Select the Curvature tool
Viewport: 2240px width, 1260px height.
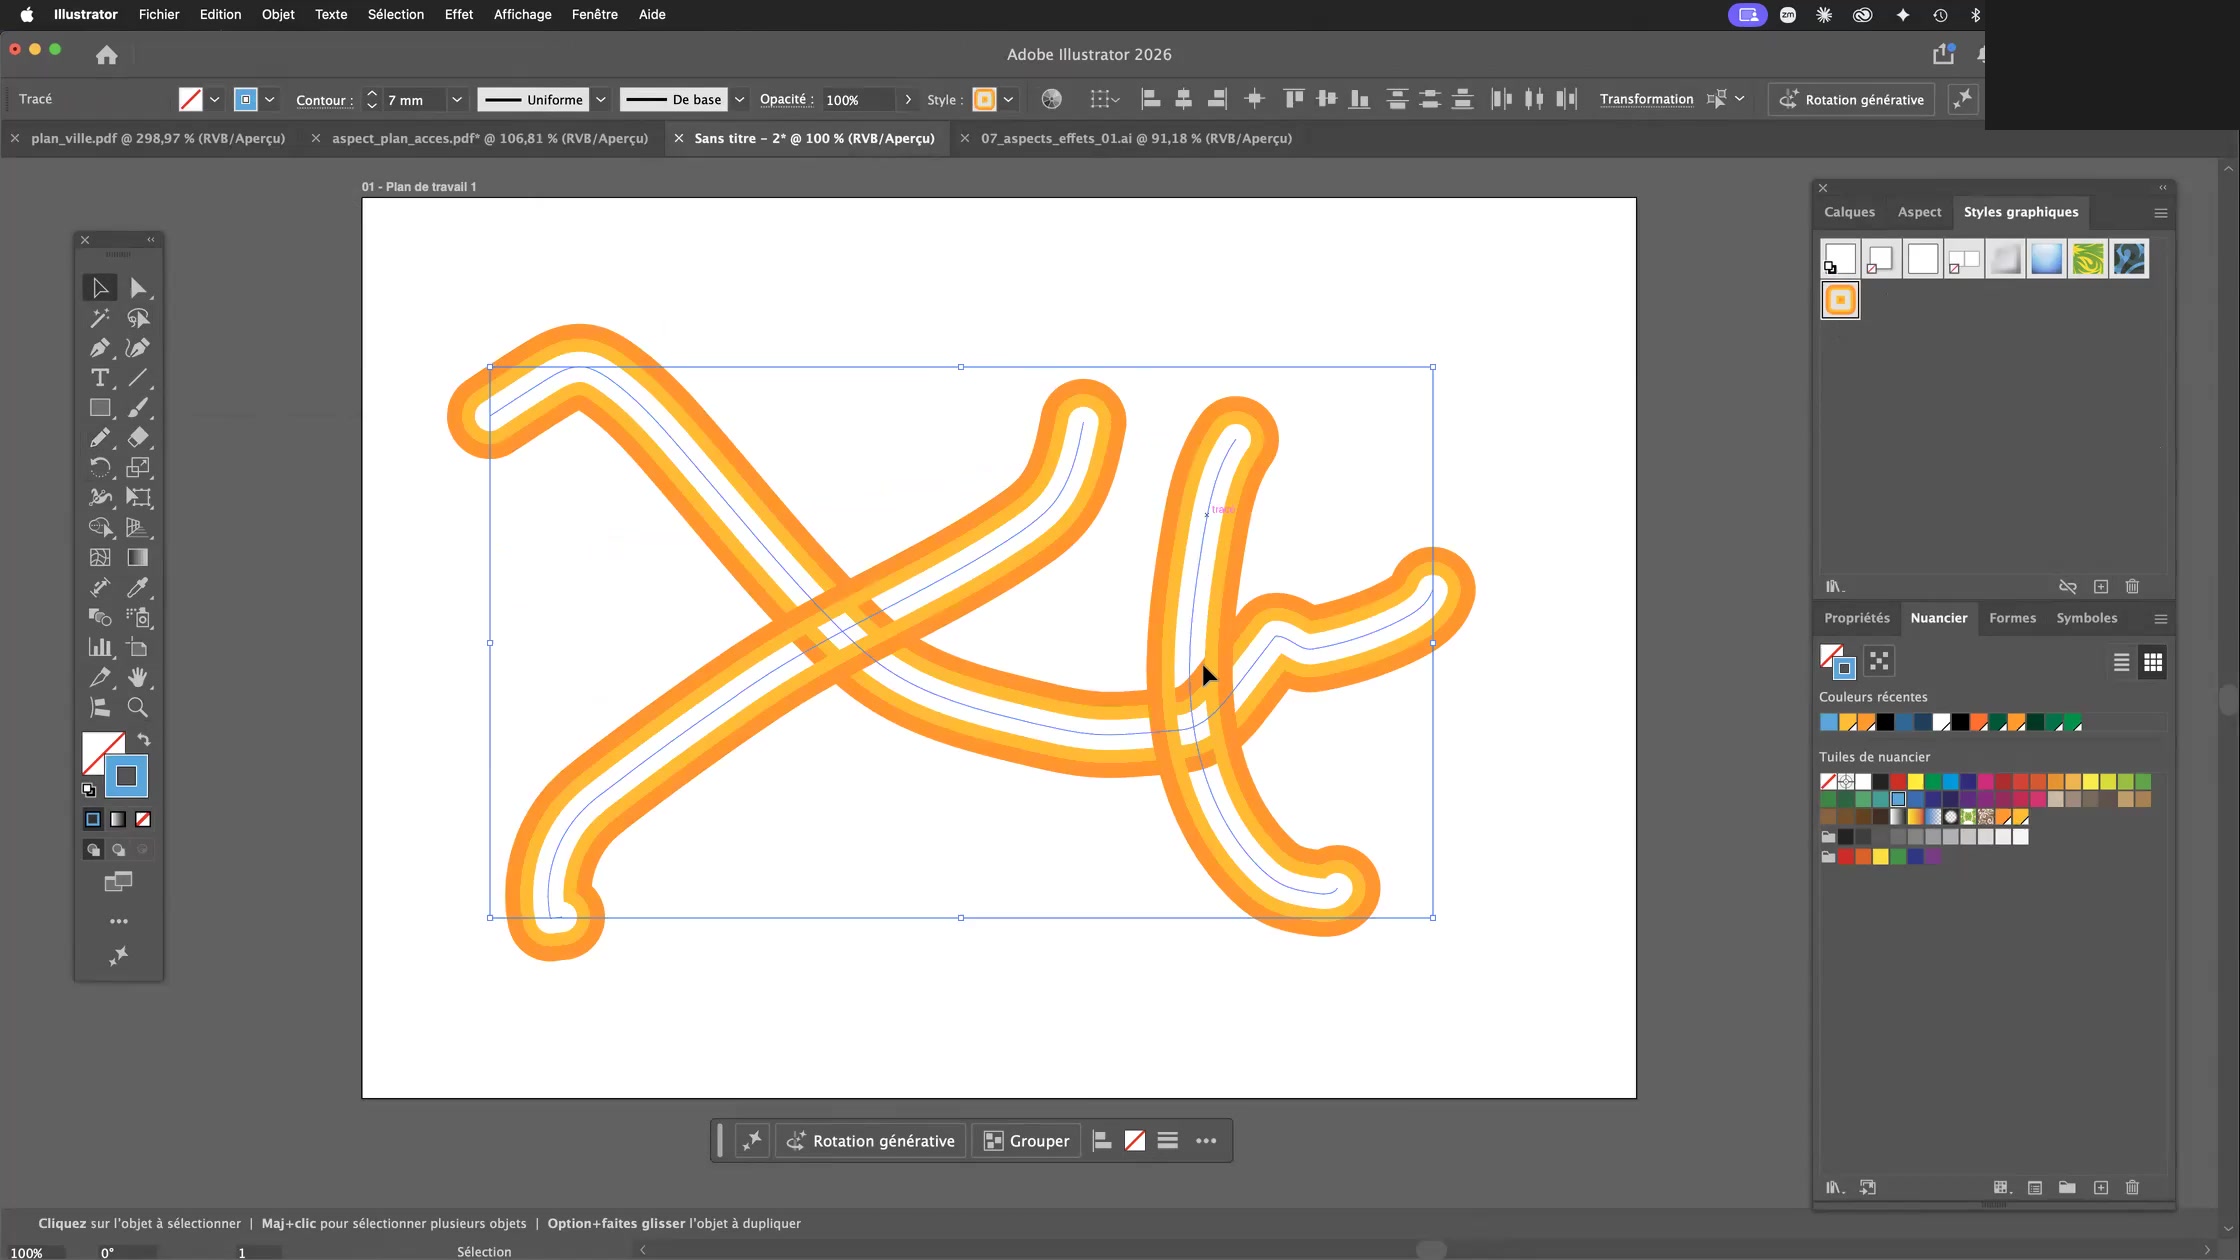click(x=138, y=348)
